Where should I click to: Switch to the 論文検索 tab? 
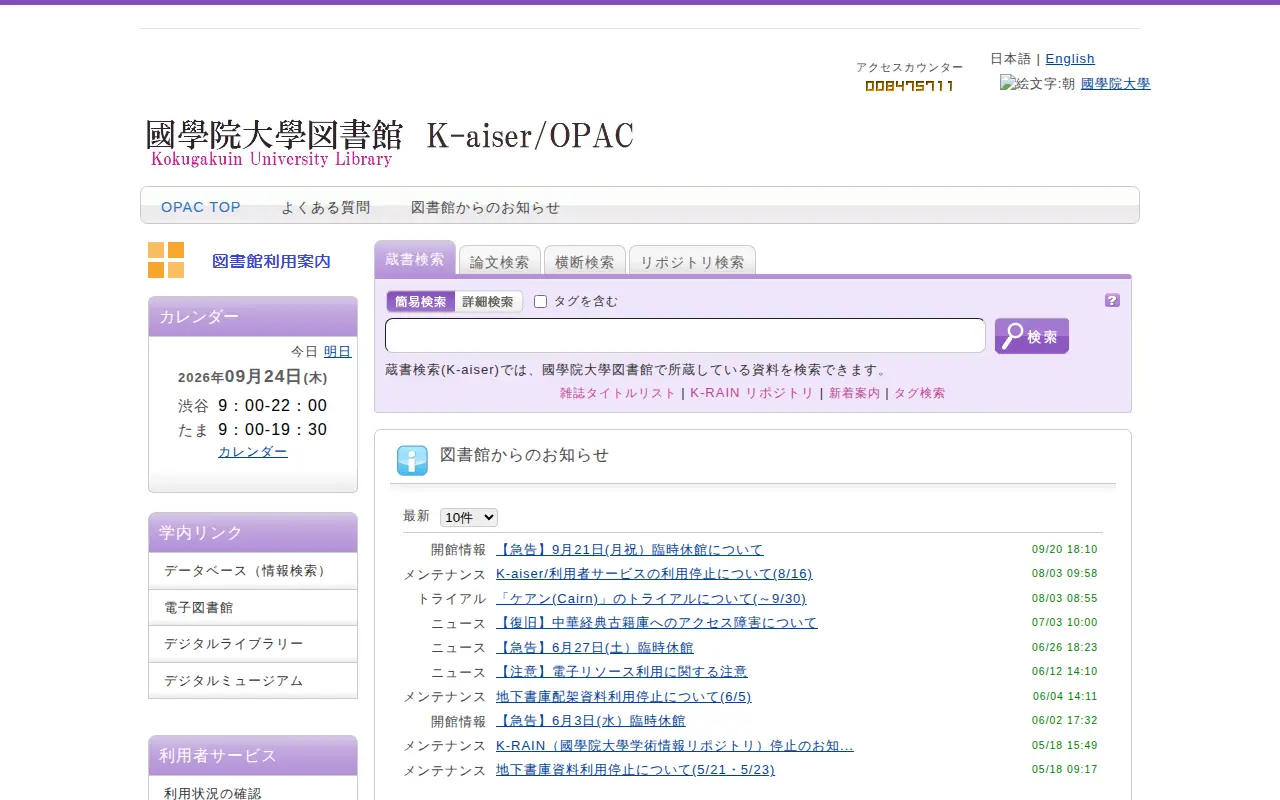(500, 261)
